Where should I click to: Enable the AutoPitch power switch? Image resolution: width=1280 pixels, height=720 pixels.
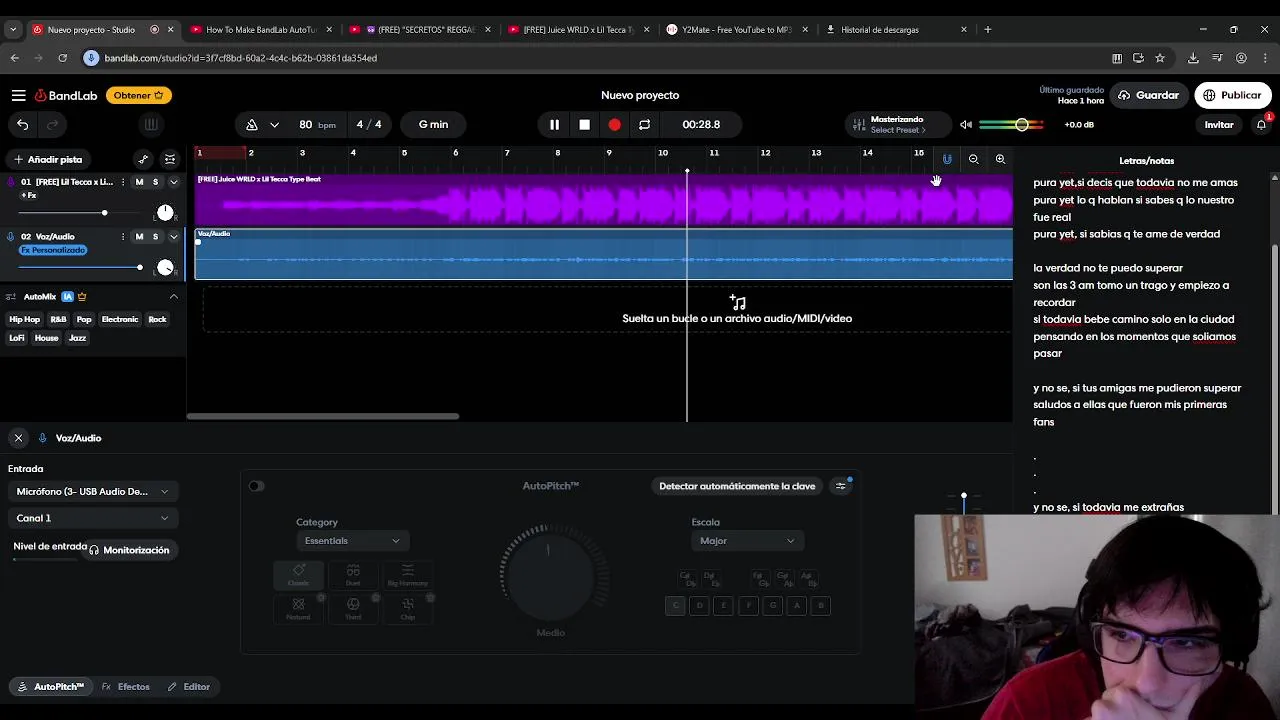coord(257,486)
